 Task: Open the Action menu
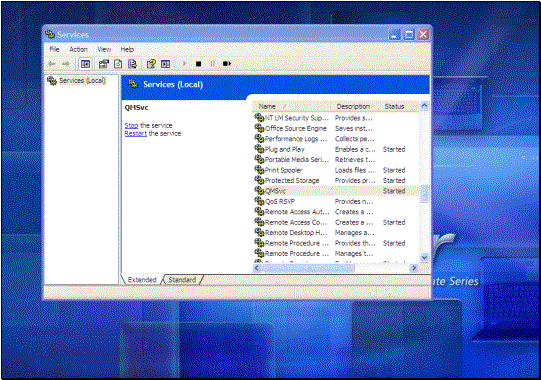(78, 49)
